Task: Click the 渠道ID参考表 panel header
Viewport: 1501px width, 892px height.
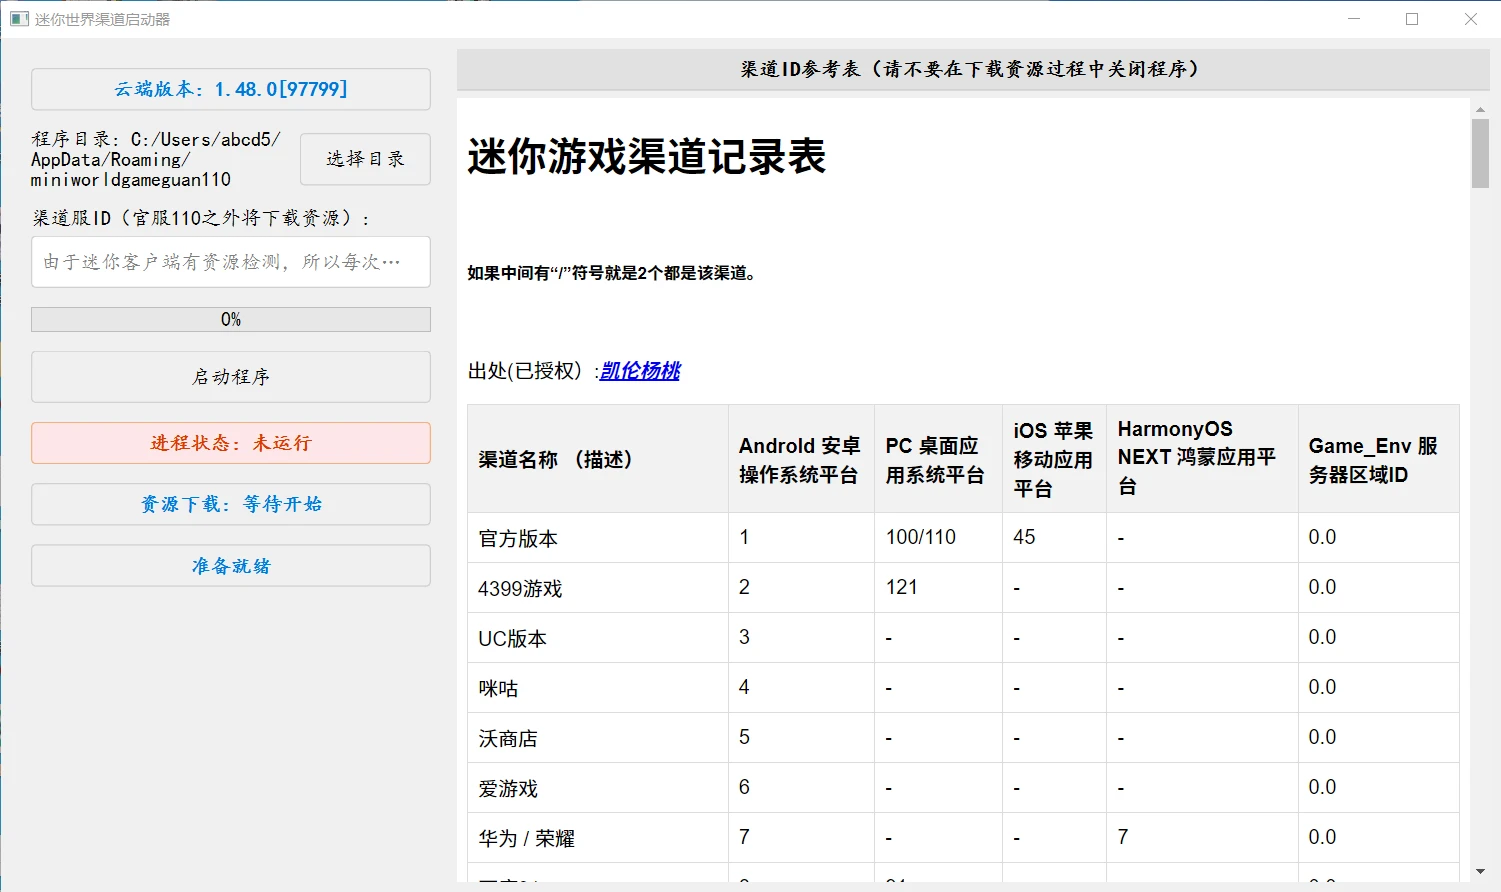Action: (x=972, y=69)
